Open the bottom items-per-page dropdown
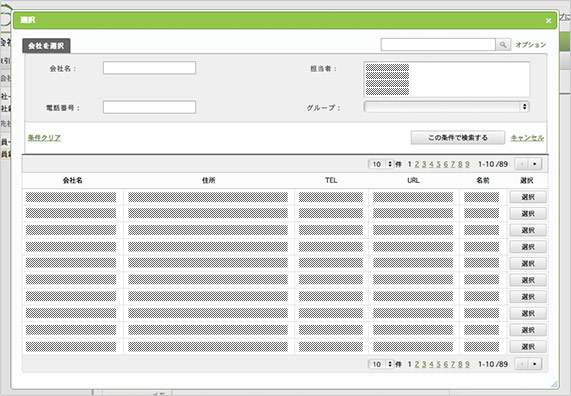Image resolution: width=571 pixels, height=396 pixels. [381, 364]
